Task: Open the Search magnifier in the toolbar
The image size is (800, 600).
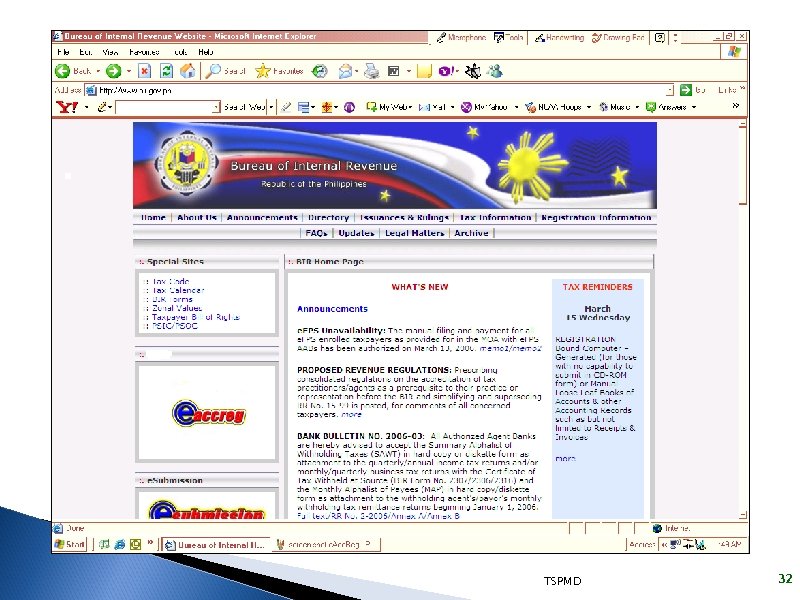Action: tap(213, 71)
